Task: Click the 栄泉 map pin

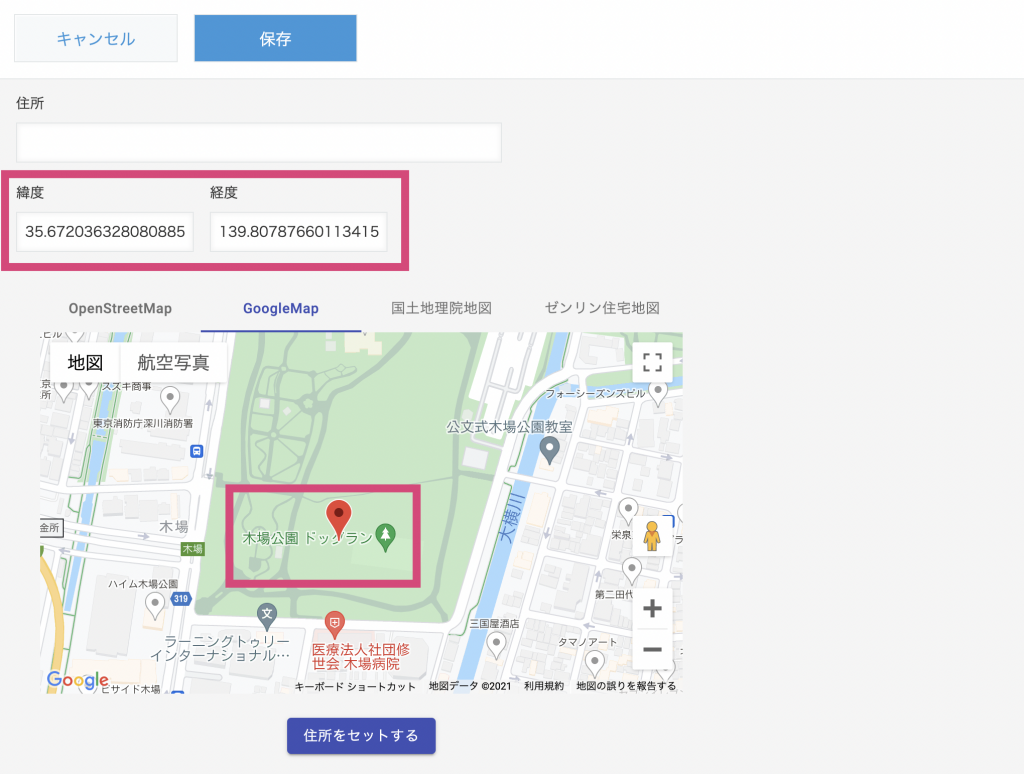Action: [628, 509]
